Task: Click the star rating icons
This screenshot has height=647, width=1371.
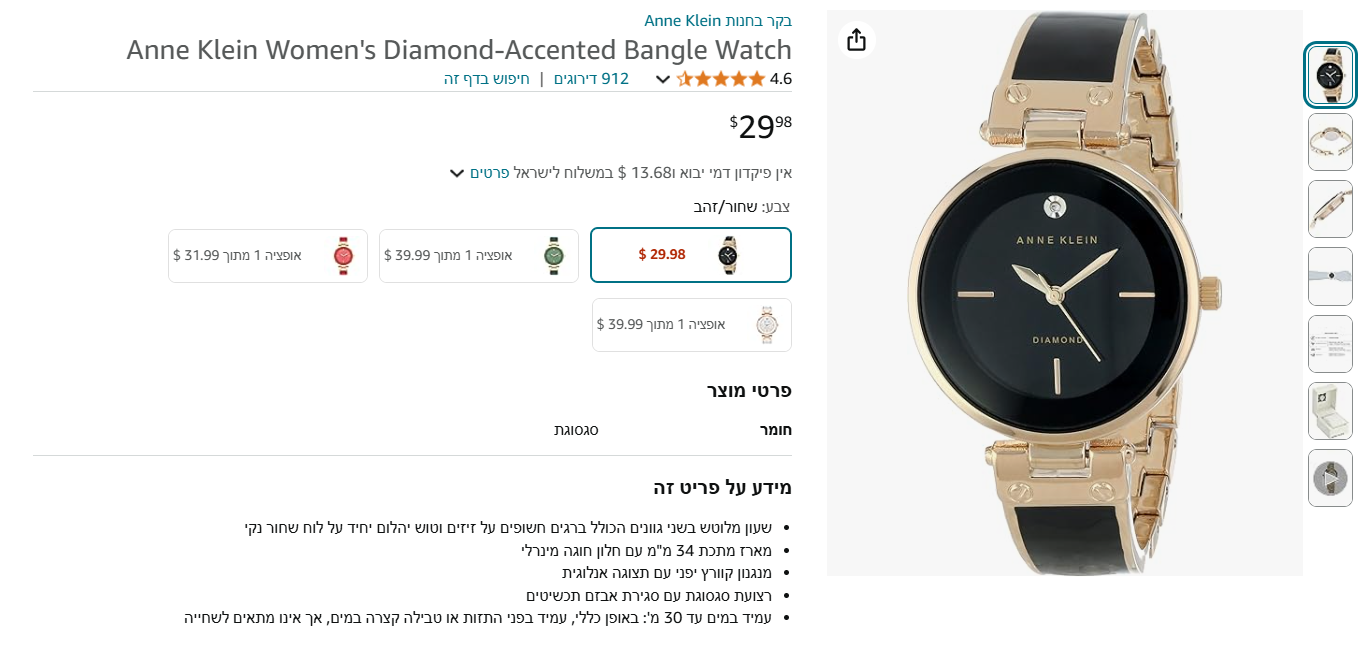Action: 721,79
